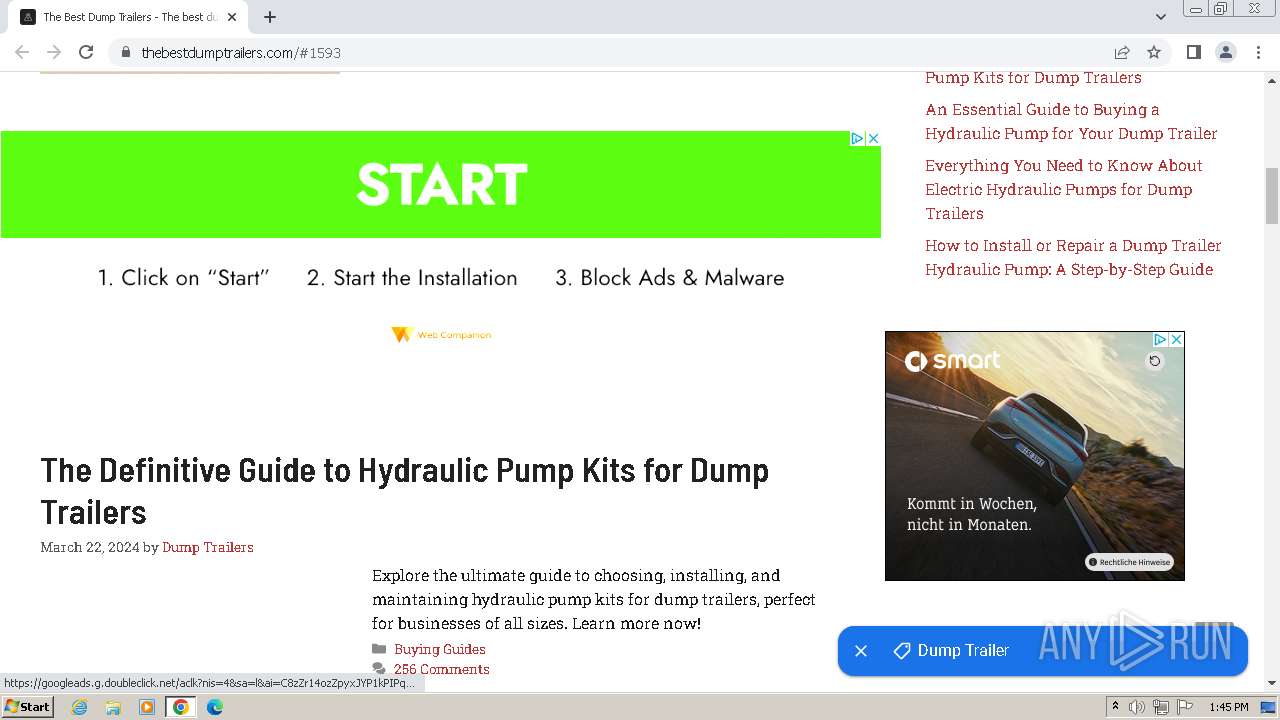The width and height of the screenshot is (1280, 720).
Task: Click the Dump Trailer floating tag button
Action: (951, 651)
